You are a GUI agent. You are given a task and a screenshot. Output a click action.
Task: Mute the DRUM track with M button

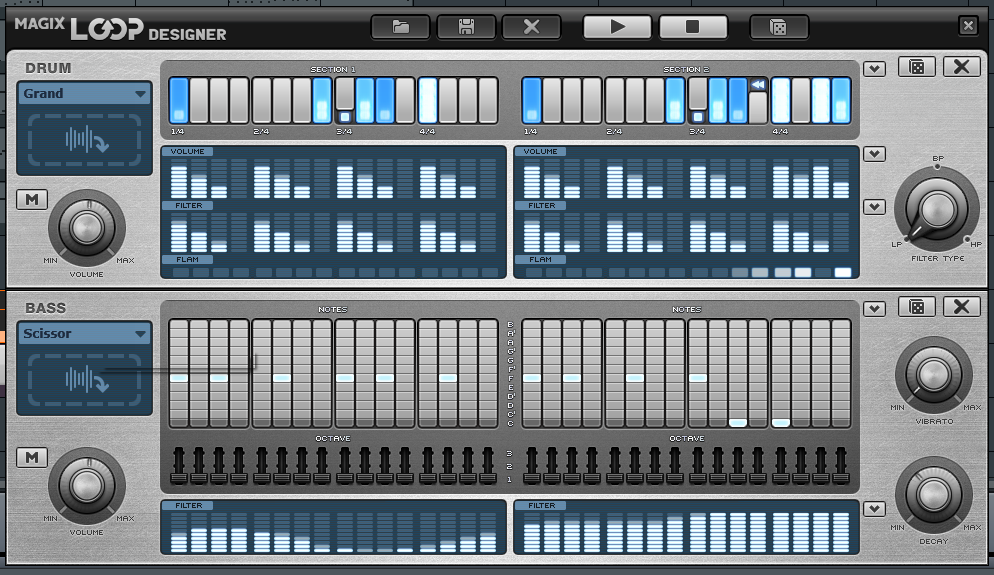pos(31,199)
